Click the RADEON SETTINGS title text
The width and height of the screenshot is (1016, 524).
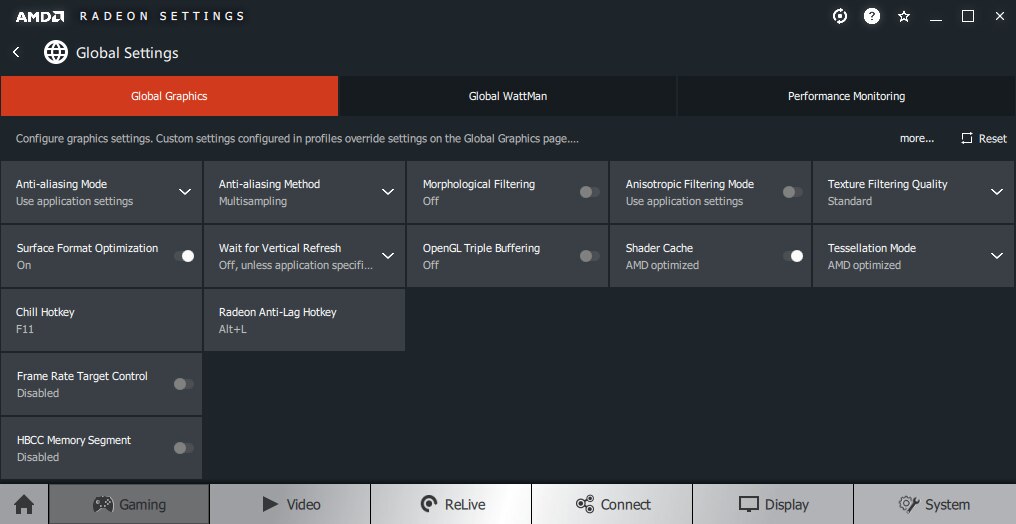pos(161,16)
